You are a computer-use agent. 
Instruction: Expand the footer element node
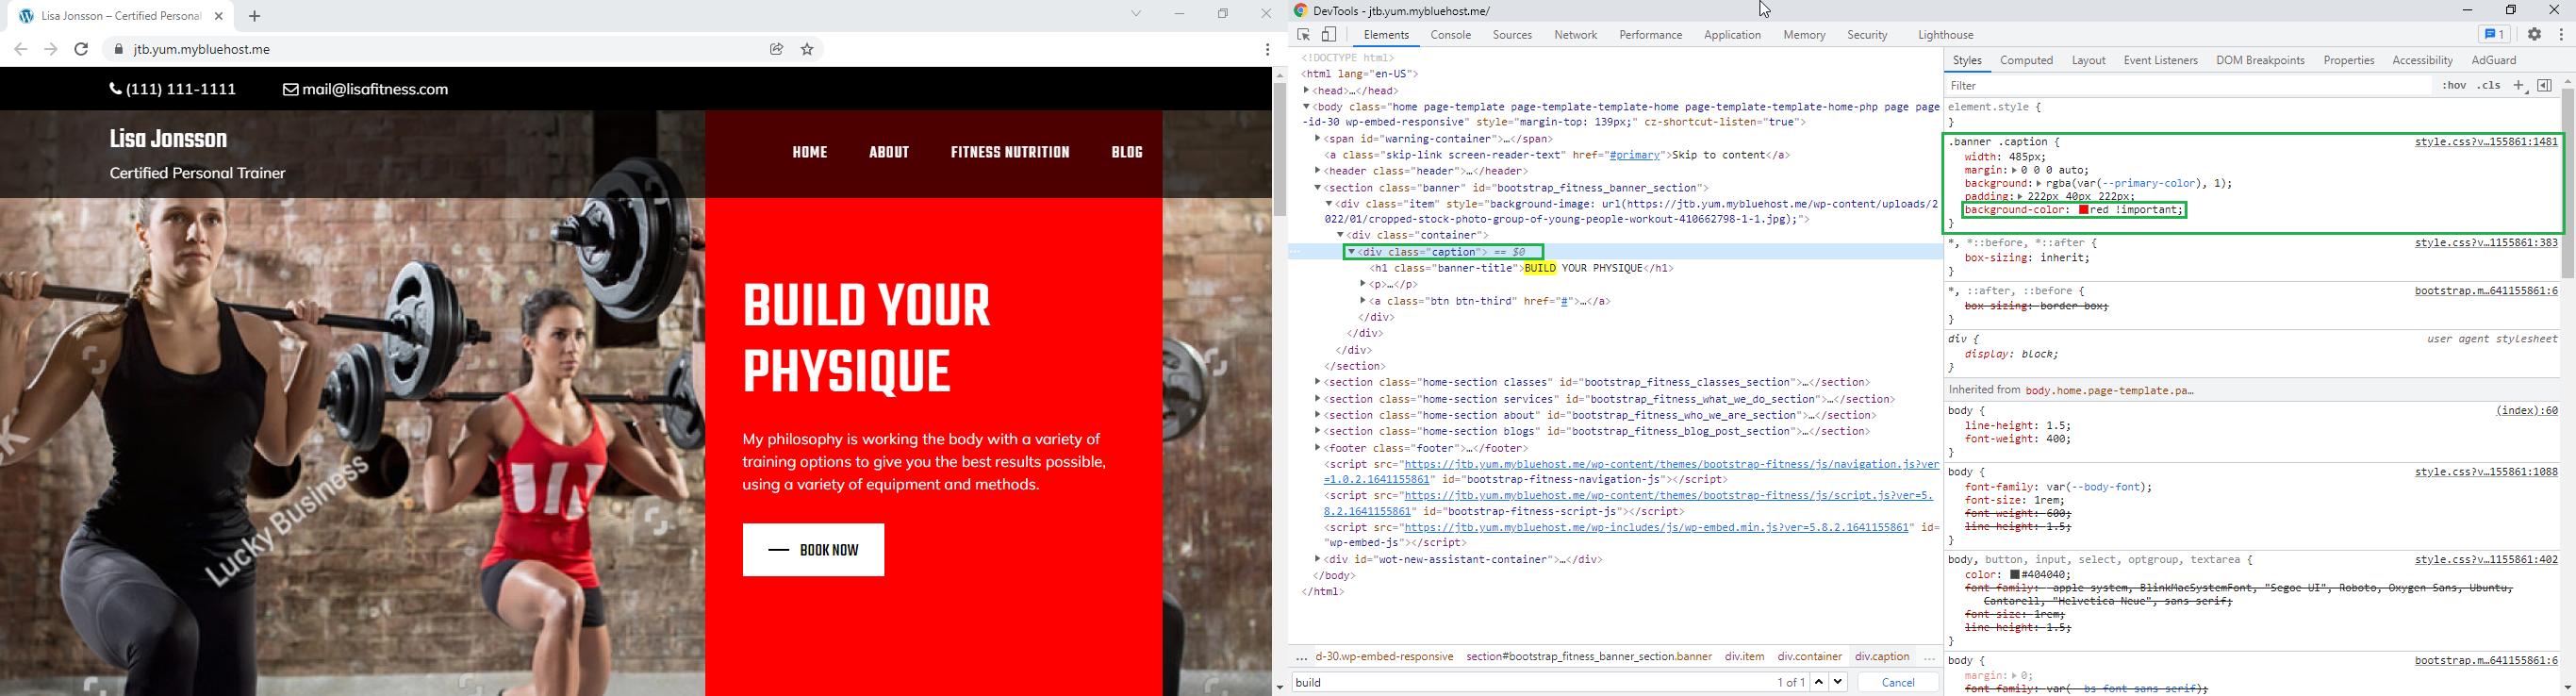[1318, 449]
